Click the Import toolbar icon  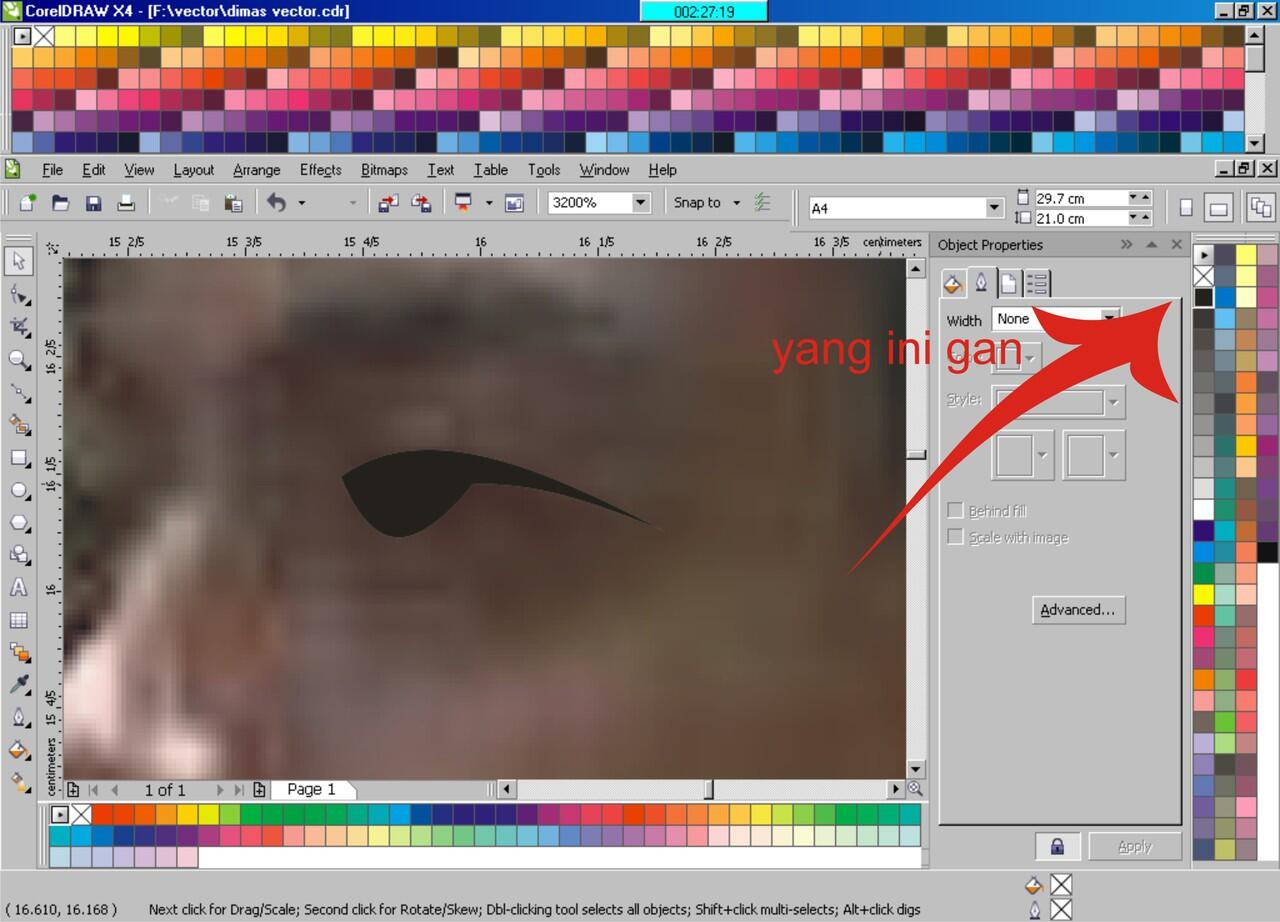click(388, 203)
